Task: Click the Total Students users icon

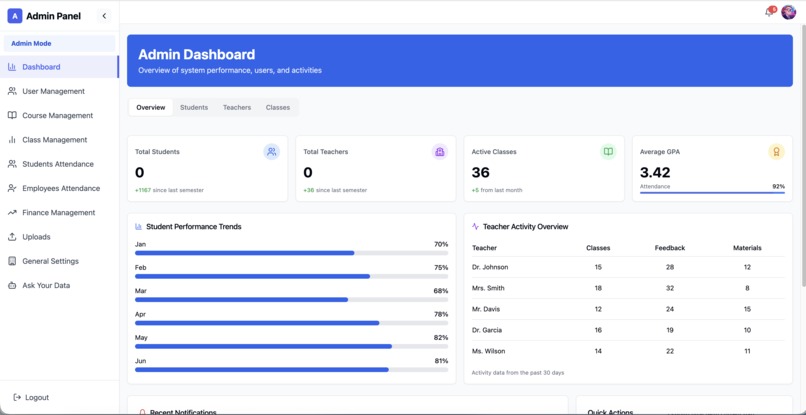Action: 271,152
